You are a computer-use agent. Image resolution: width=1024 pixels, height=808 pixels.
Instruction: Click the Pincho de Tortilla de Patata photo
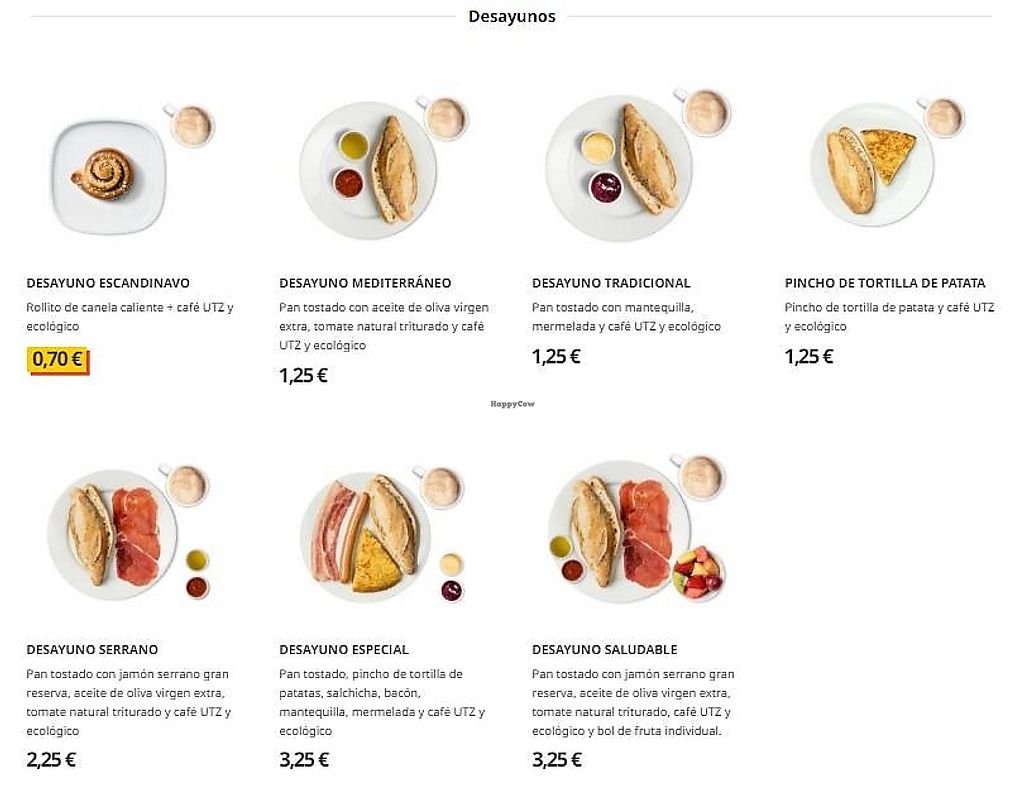(x=870, y=165)
